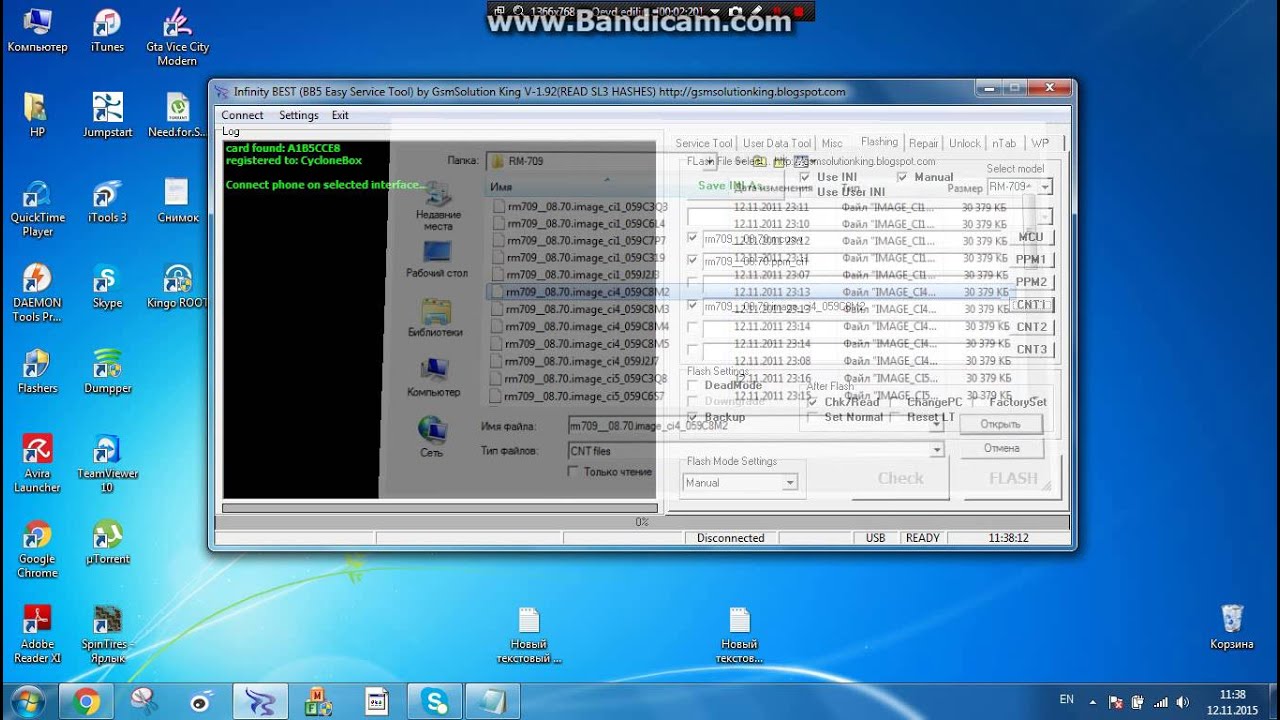Image resolution: width=1280 pixels, height=720 pixels.
Task: Enable Set Normal checkbox
Action: [813, 417]
